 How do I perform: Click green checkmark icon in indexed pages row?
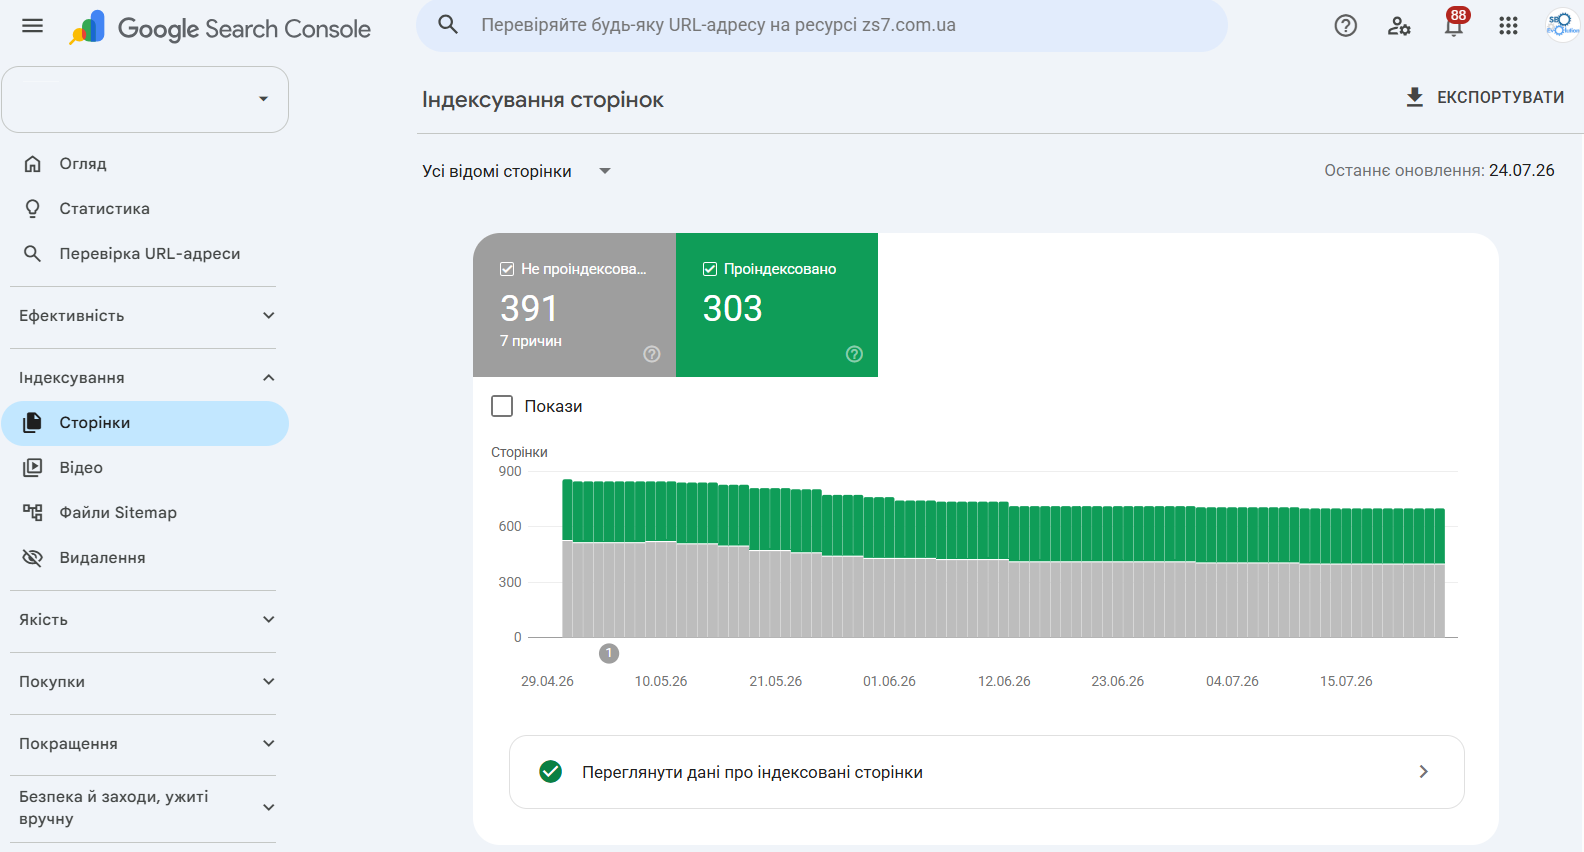click(550, 771)
